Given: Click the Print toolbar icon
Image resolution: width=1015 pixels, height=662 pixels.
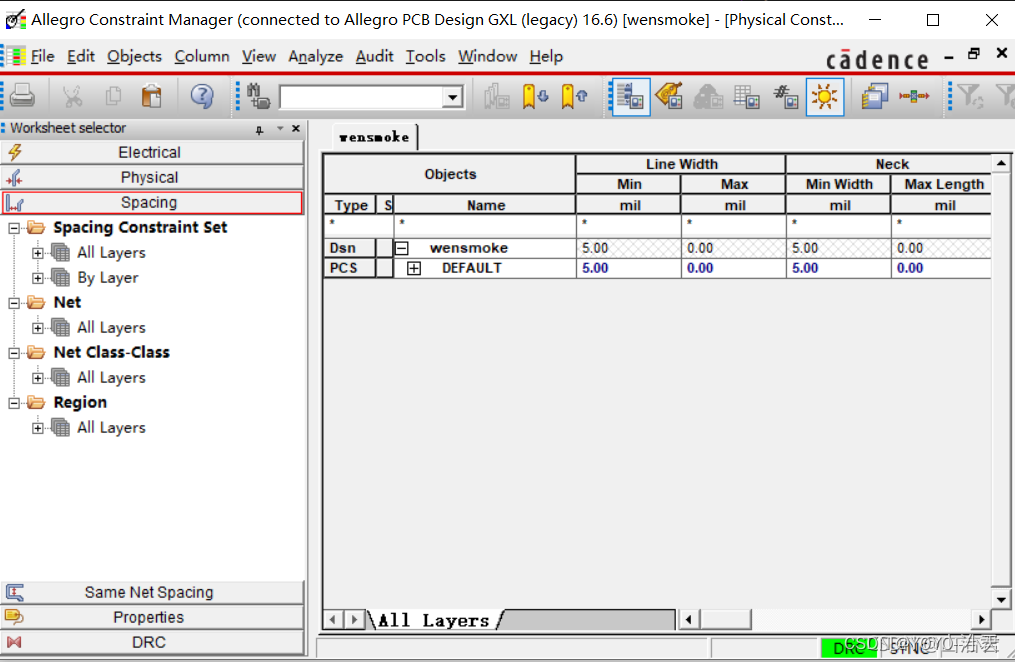Looking at the screenshot, I should [23, 96].
